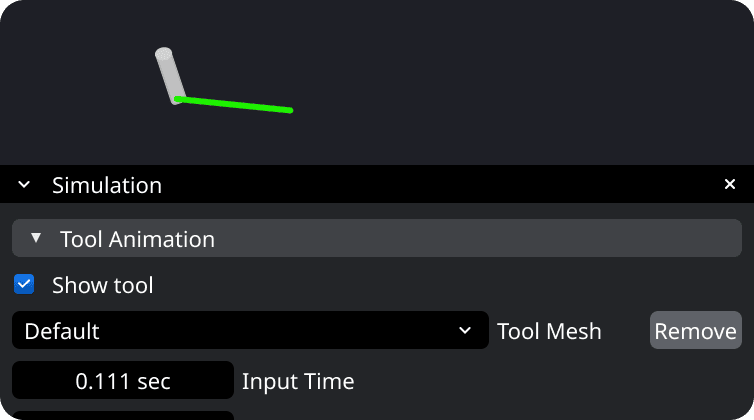This screenshot has width=754, height=420.
Task: Click the green toolpath line
Action: [x=235, y=104]
